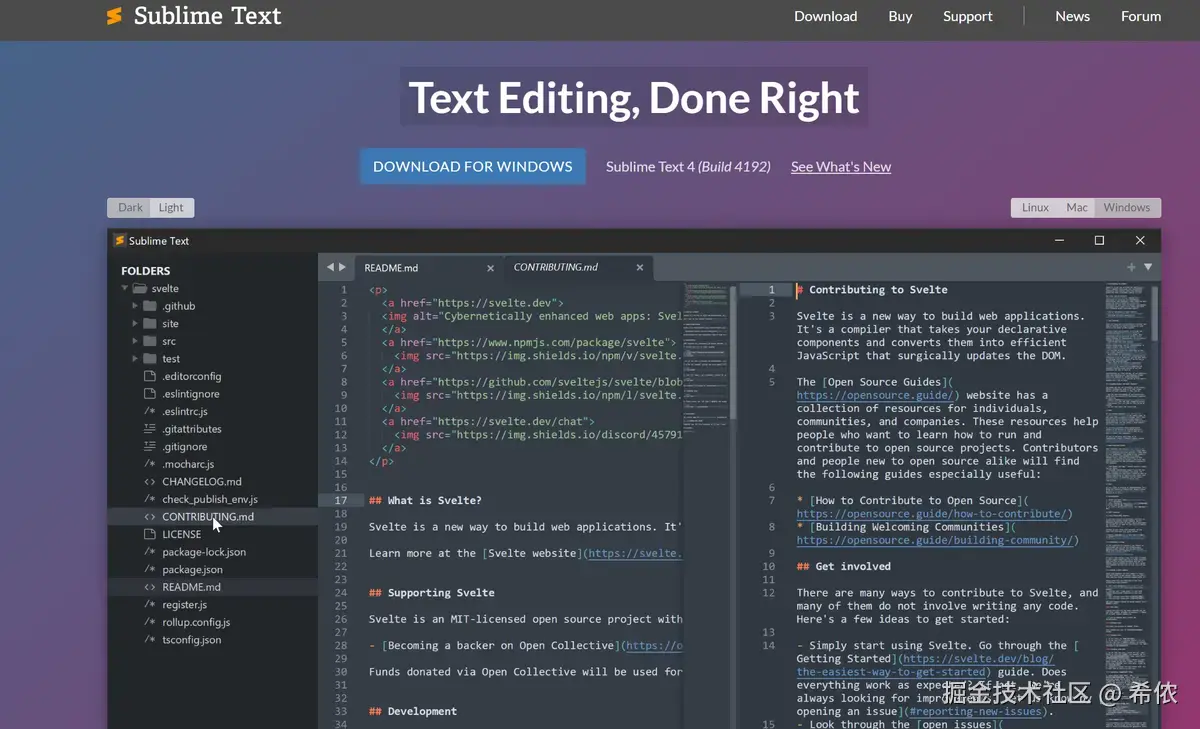Show the Mac version screenshot
This screenshot has height=729, width=1200.
(x=1077, y=208)
